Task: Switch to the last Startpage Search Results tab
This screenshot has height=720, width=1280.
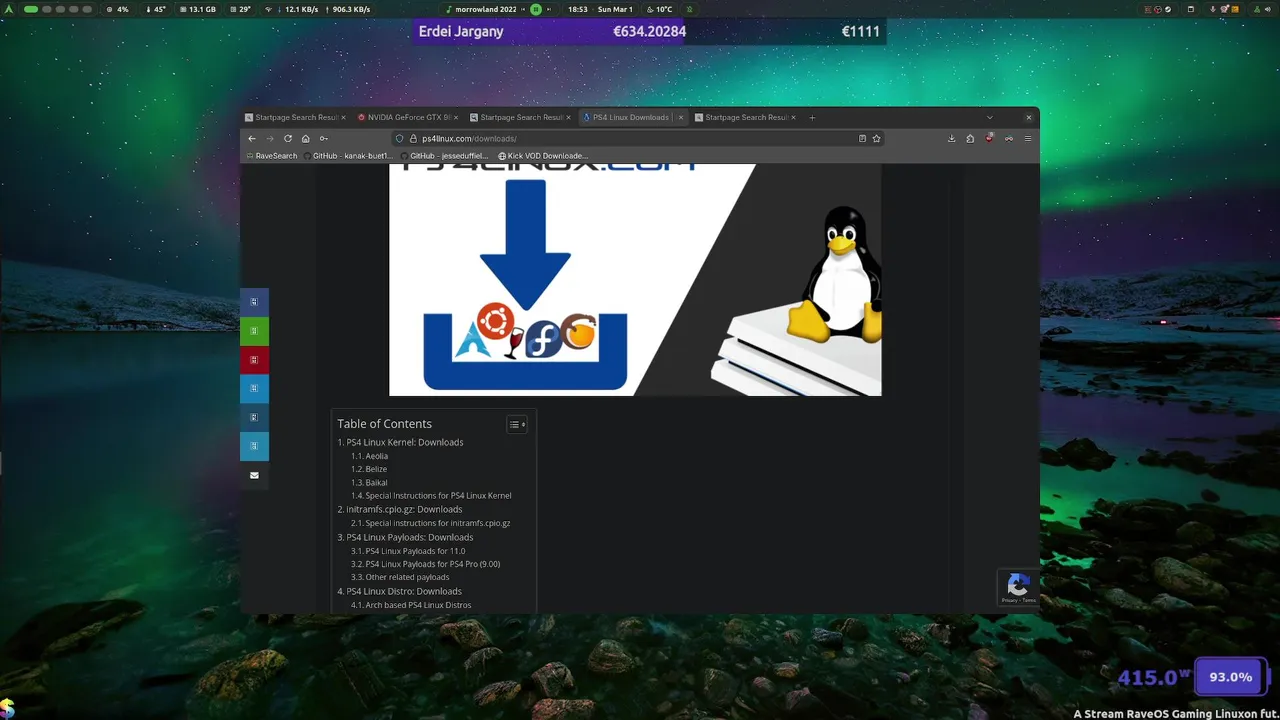Action: [746, 117]
